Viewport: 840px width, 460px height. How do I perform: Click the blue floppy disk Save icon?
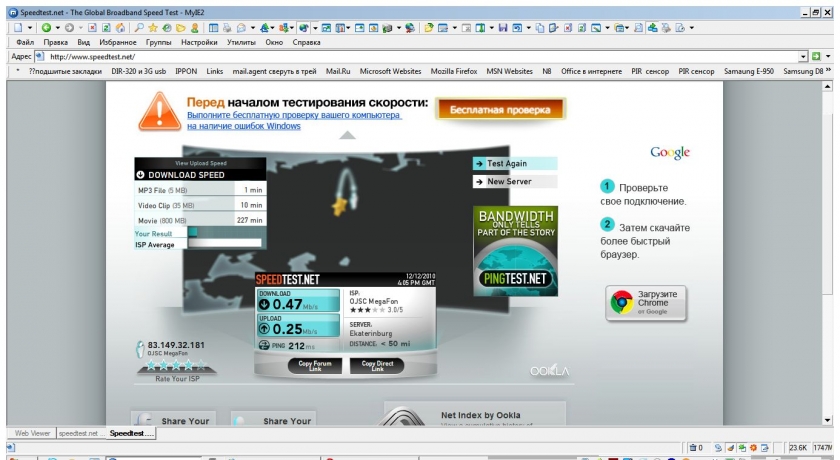pyautogui.click(x=502, y=28)
